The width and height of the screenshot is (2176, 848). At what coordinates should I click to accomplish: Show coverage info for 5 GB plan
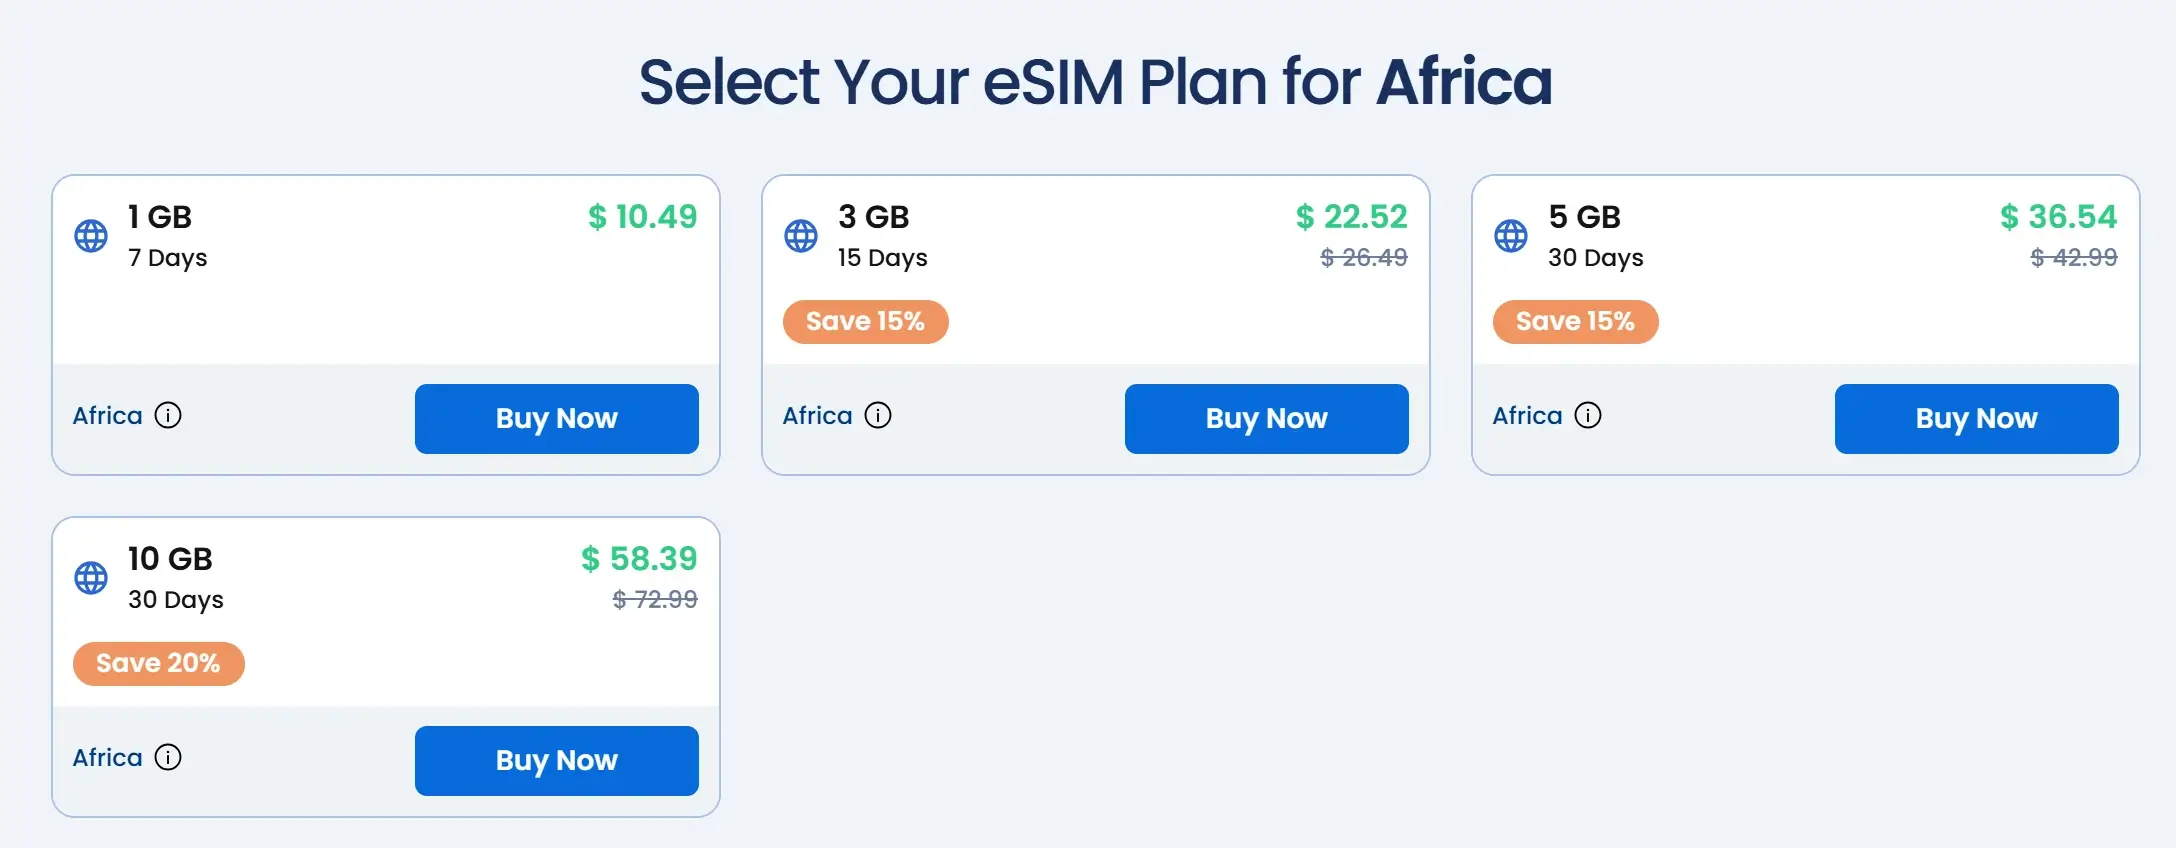(1588, 415)
